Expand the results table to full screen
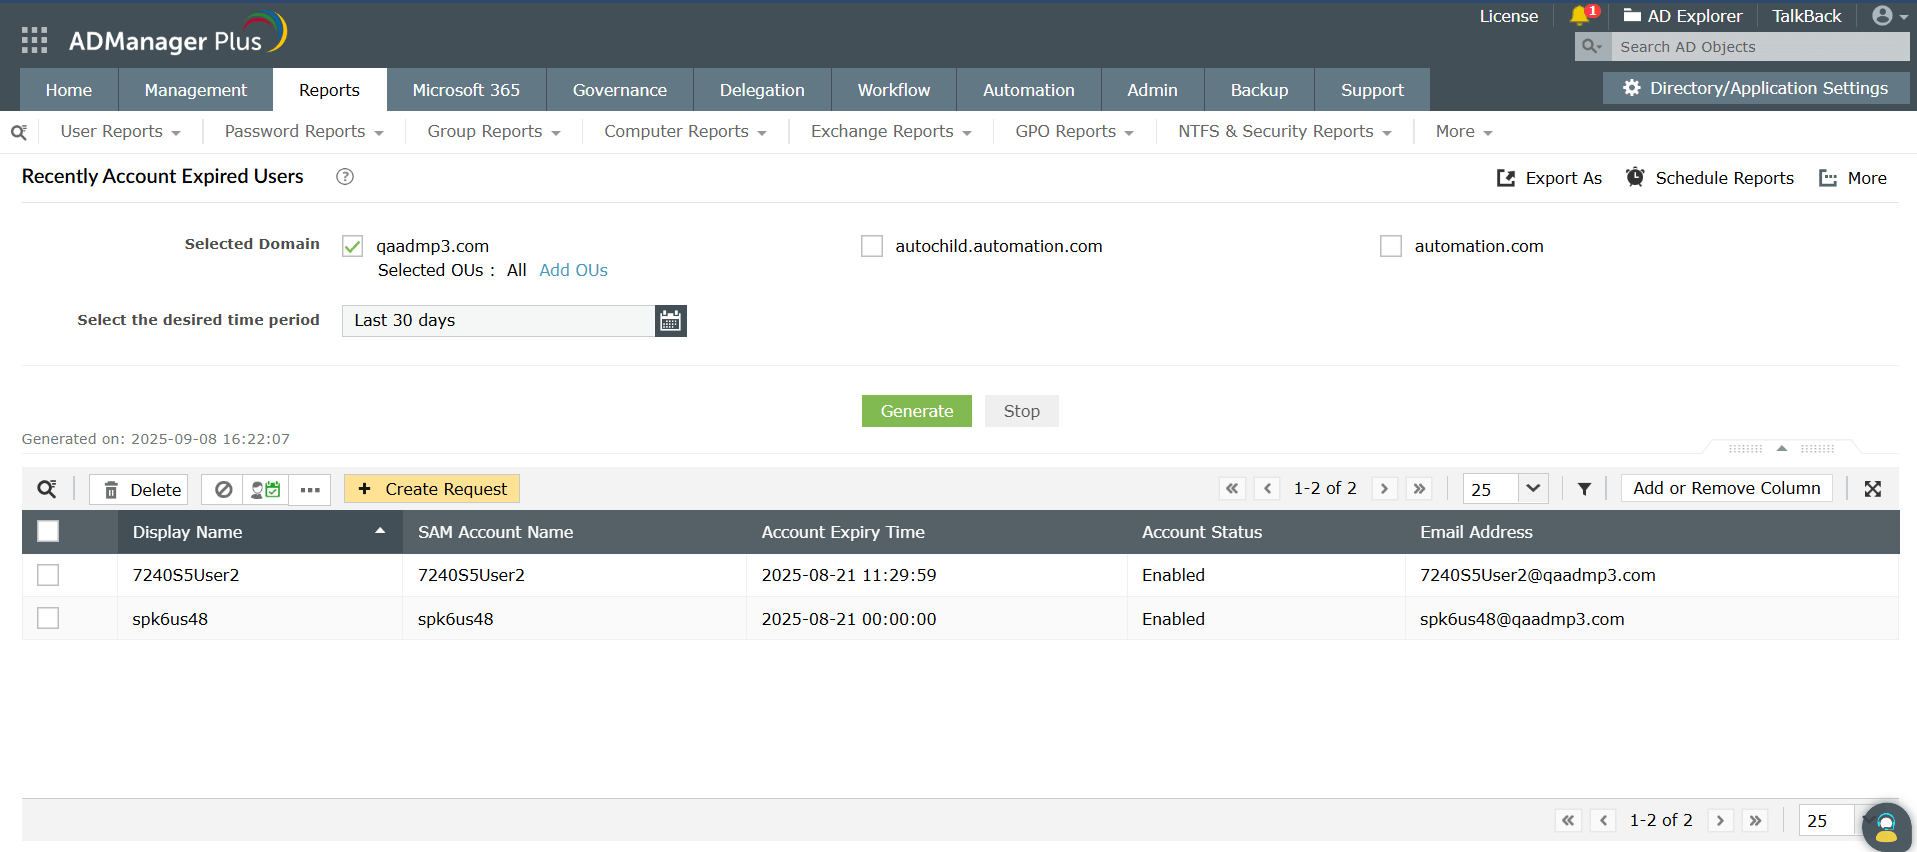 click(1873, 489)
